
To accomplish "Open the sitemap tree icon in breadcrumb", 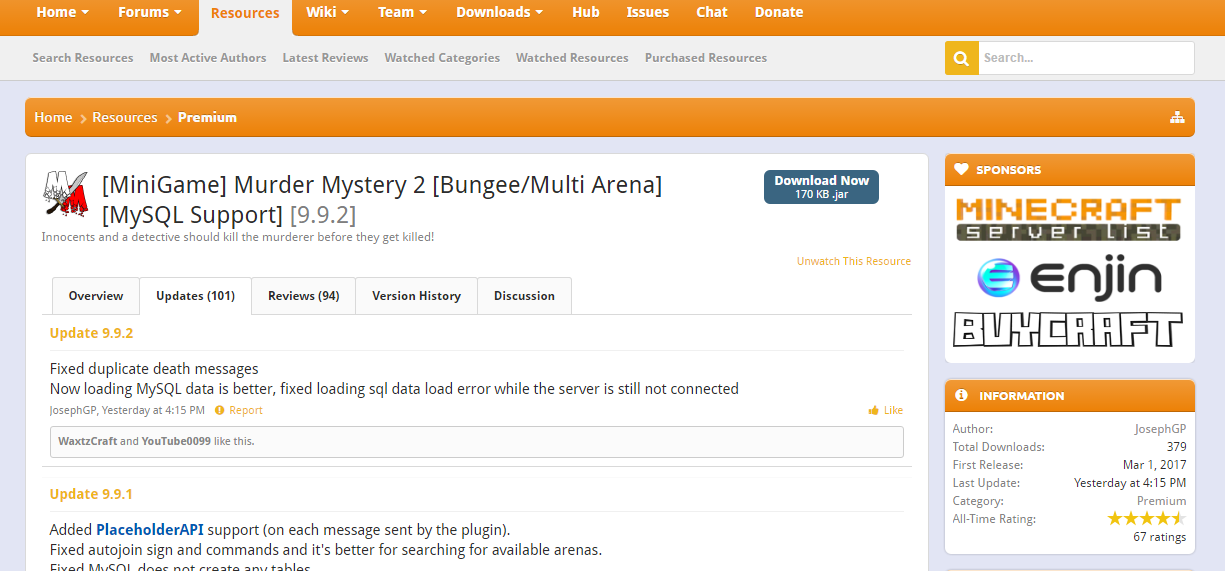I will pyautogui.click(x=1177, y=118).
